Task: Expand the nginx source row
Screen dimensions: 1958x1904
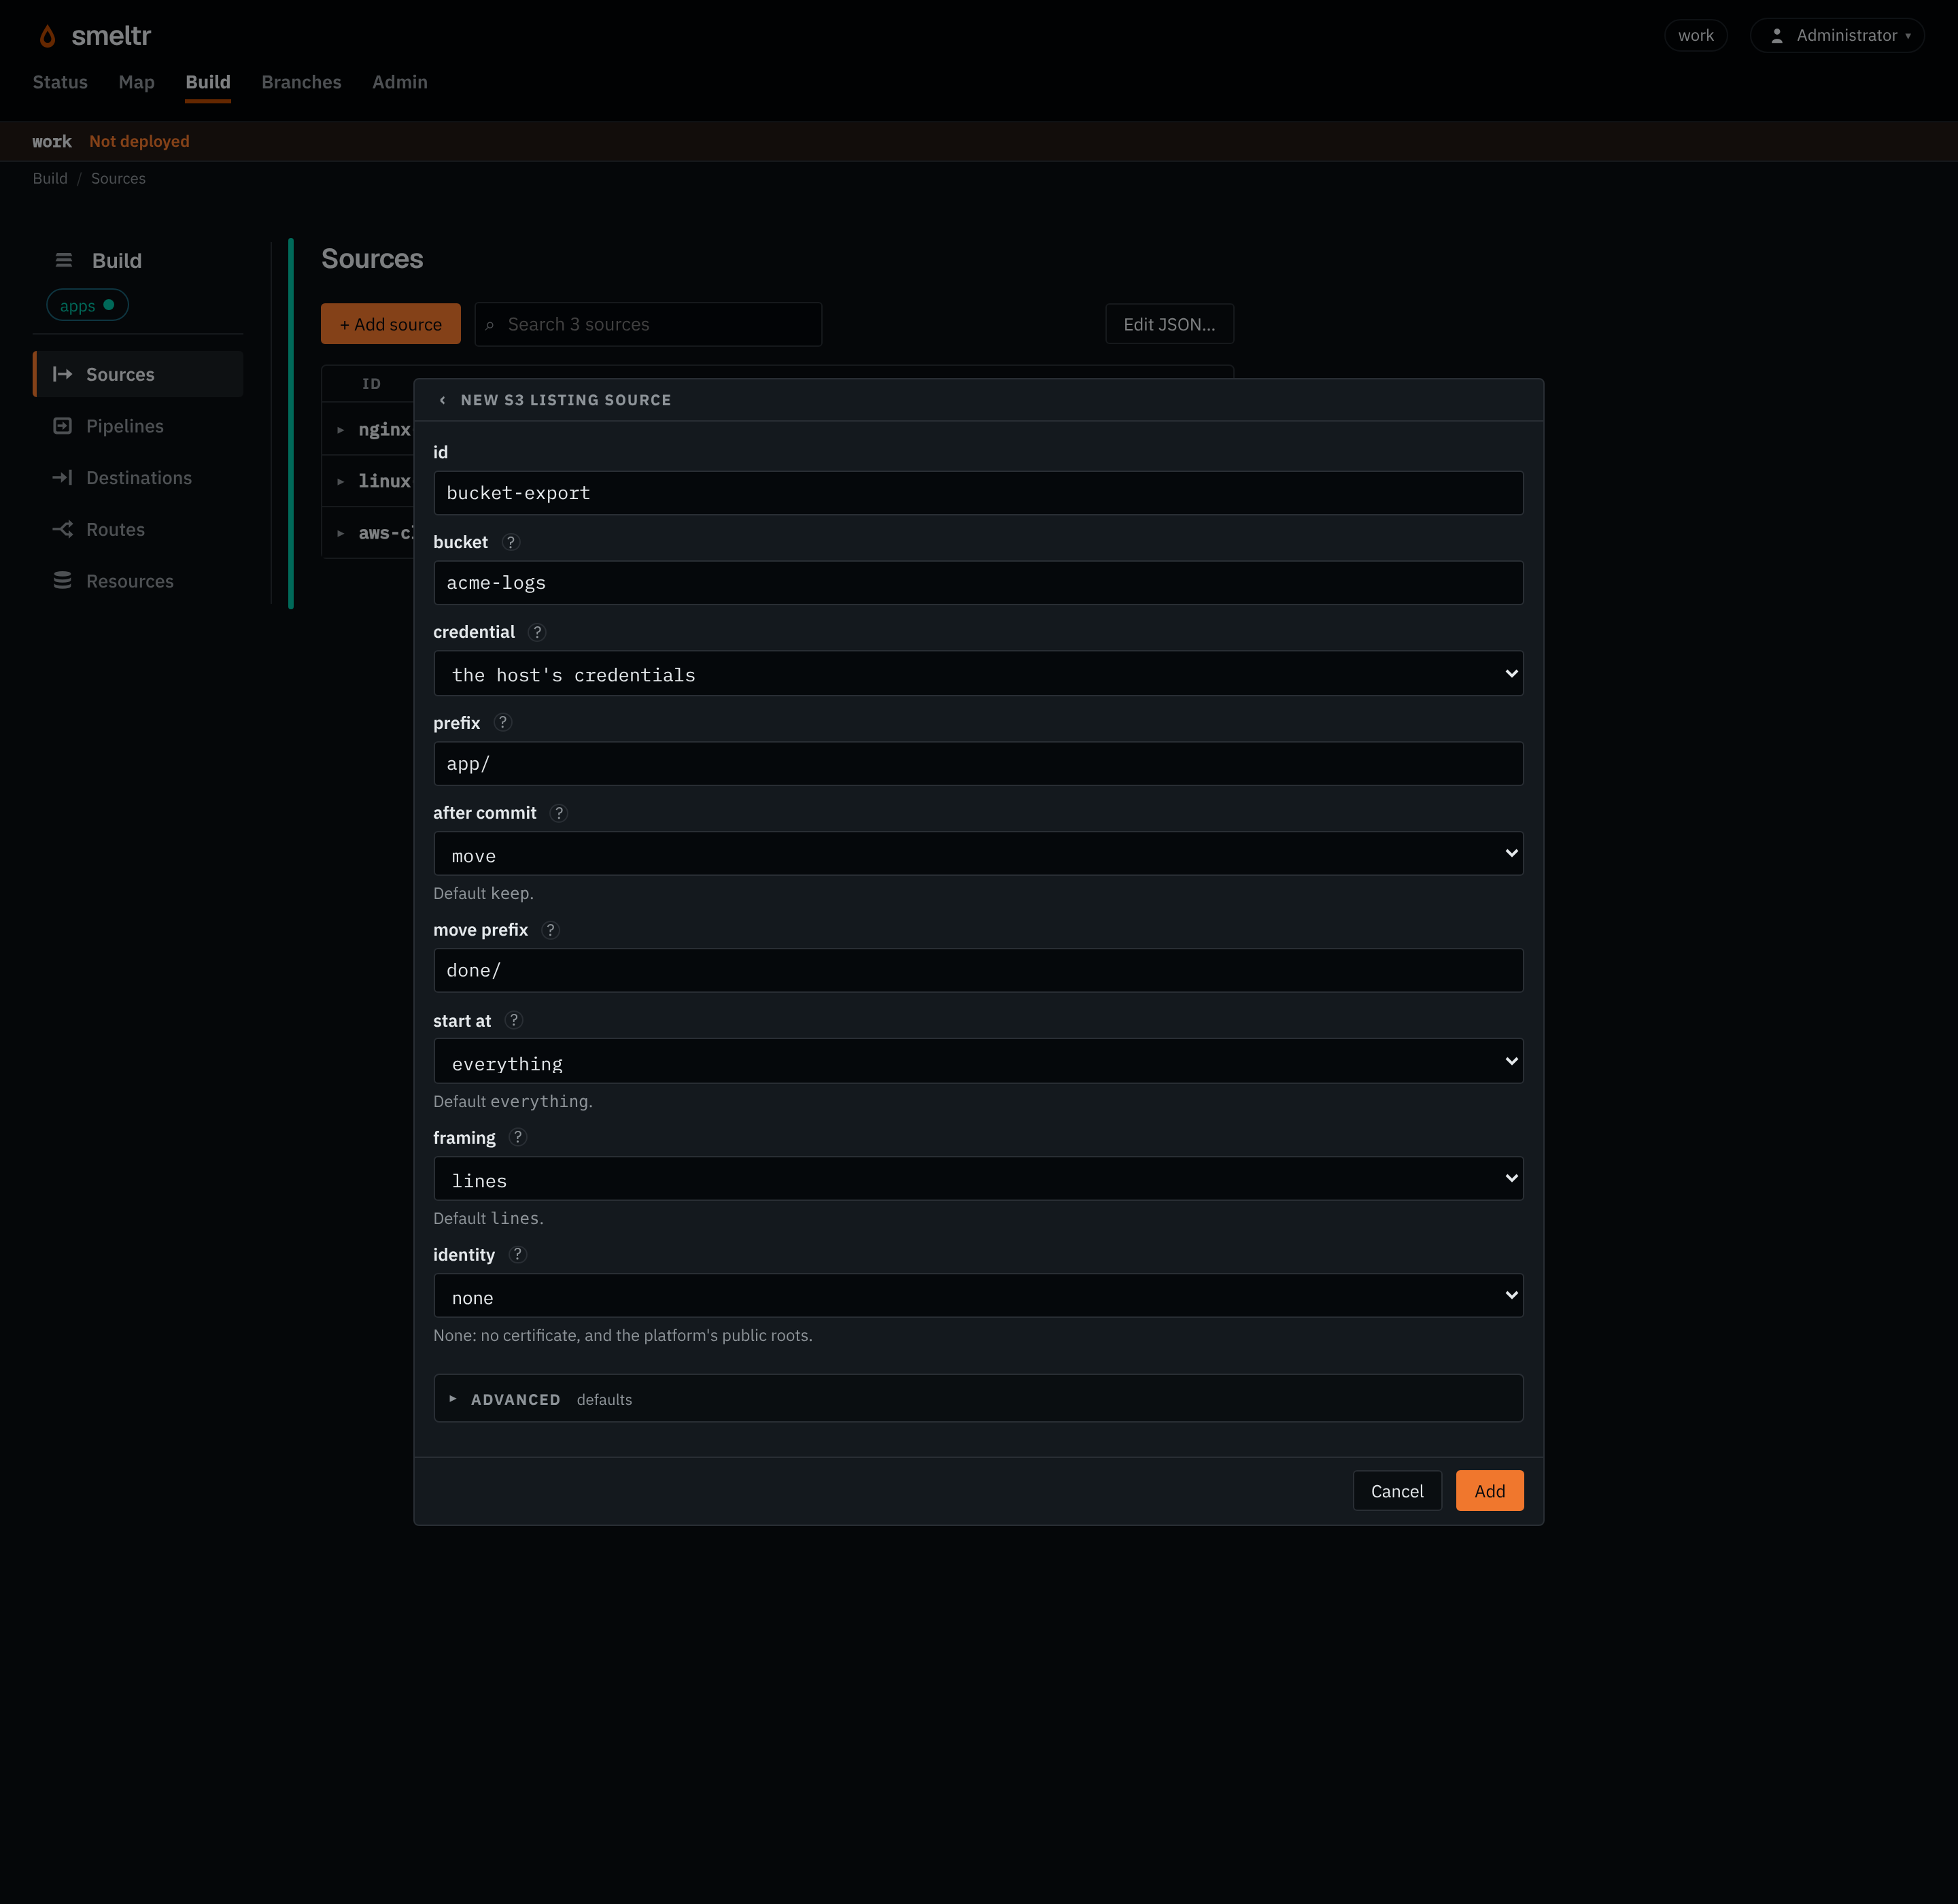Action: [x=340, y=430]
